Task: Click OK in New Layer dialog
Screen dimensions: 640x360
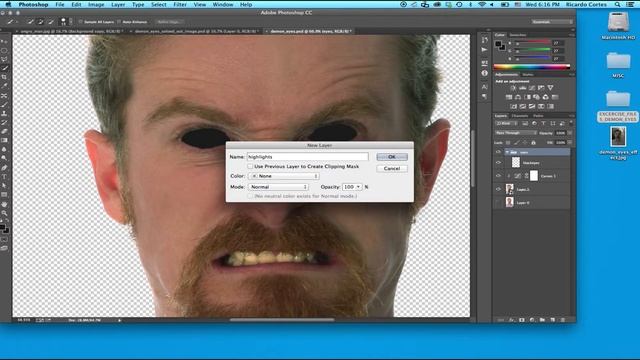Action: click(x=392, y=157)
